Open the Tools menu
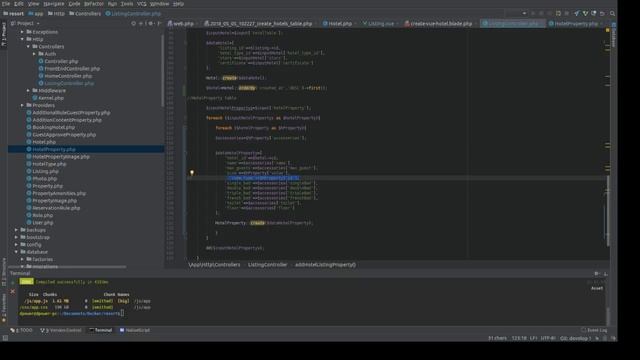Viewport: 640px width, 360px height. coord(127,4)
